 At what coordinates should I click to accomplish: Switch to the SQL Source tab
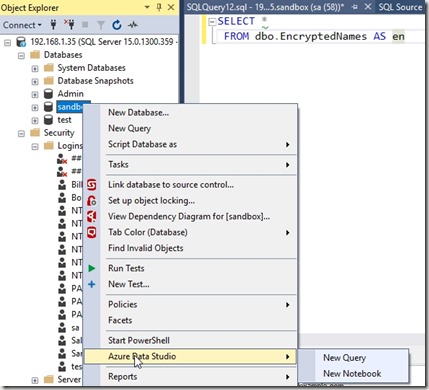(x=400, y=7)
